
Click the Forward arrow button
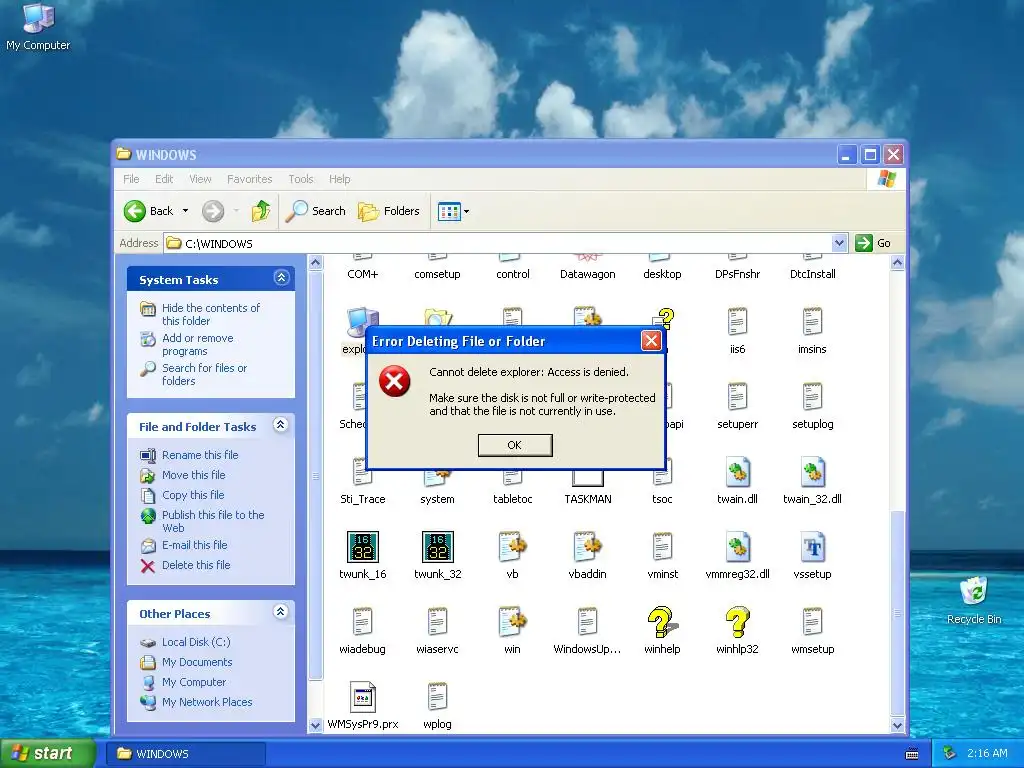tap(213, 211)
